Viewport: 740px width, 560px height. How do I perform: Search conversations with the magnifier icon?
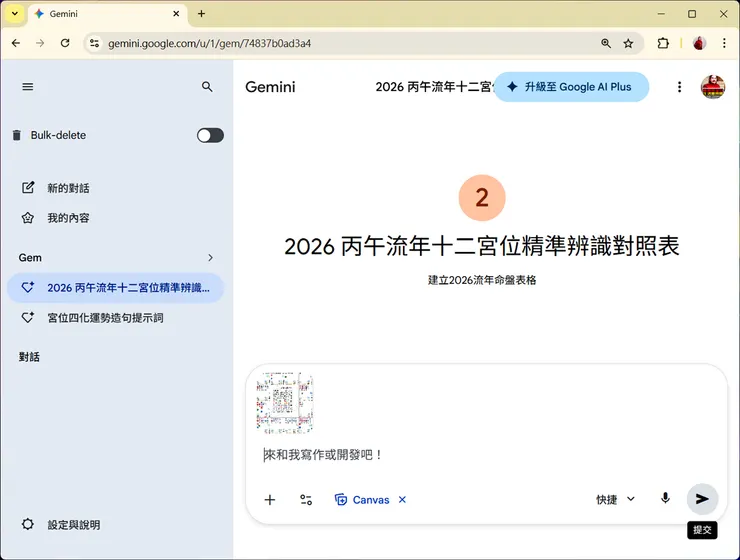207,87
